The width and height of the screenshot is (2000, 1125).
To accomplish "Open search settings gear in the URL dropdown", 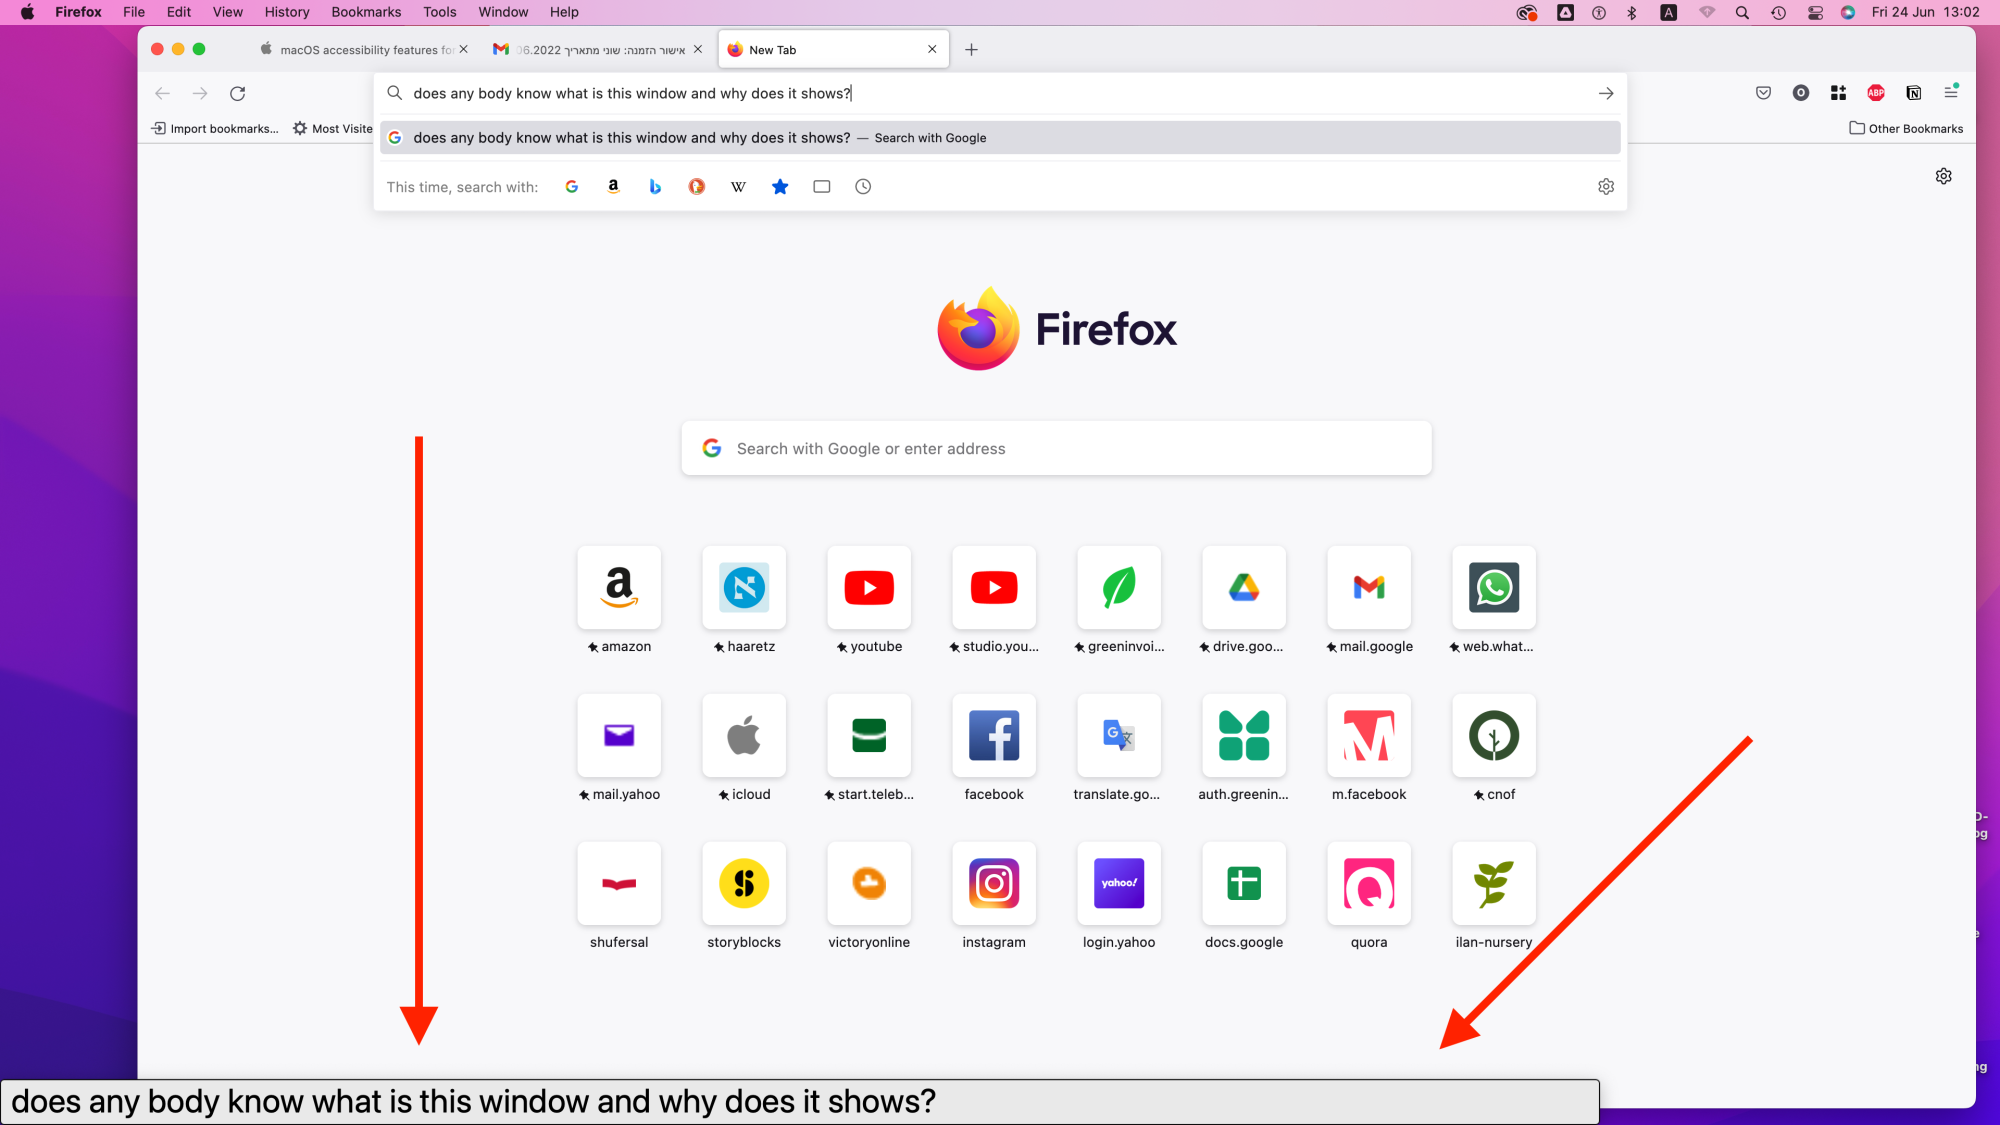I will click(x=1606, y=187).
